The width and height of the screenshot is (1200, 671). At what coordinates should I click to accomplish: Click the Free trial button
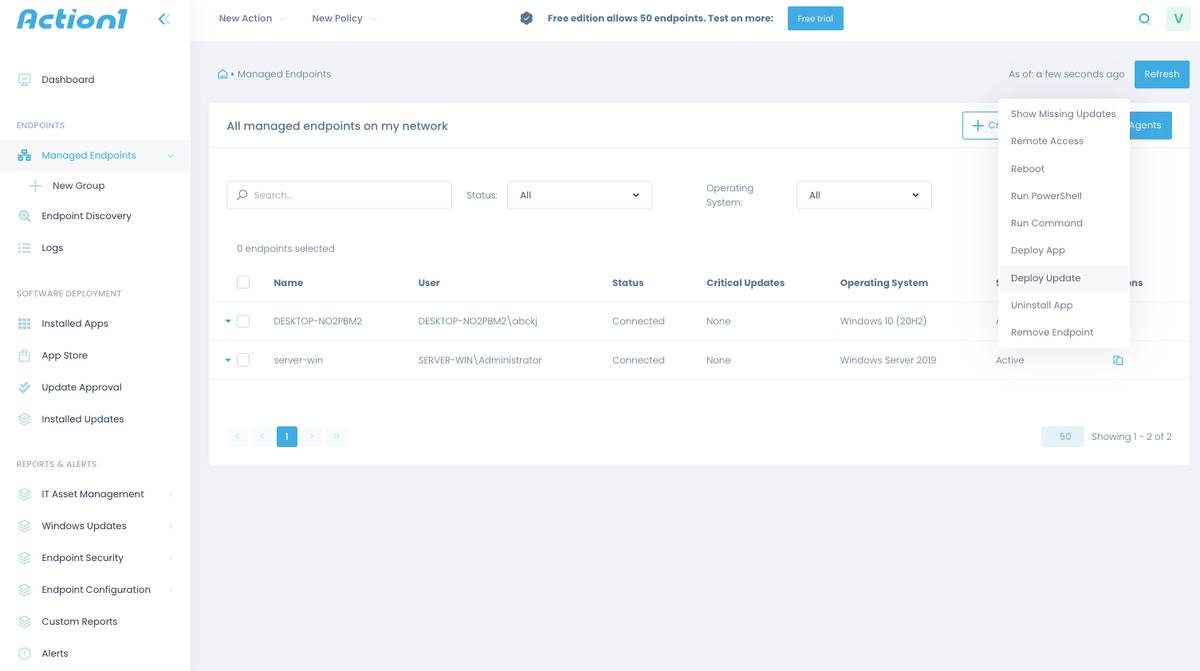coord(815,19)
